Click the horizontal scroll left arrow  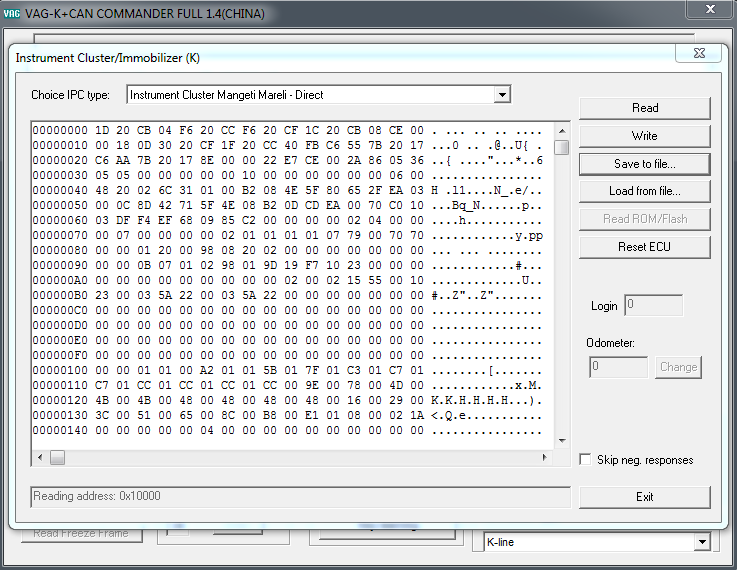[x=40, y=457]
